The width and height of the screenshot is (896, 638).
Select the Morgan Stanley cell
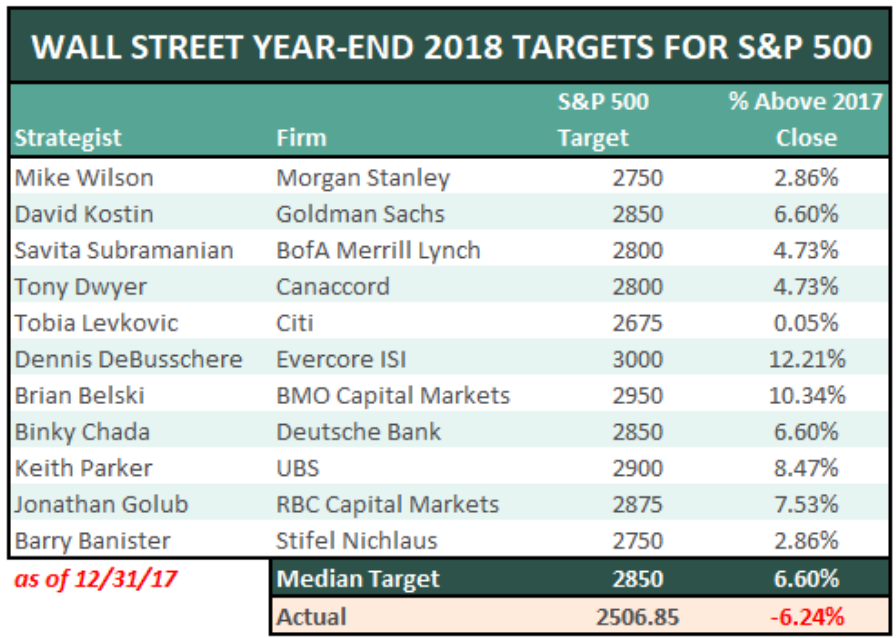coord(363,178)
